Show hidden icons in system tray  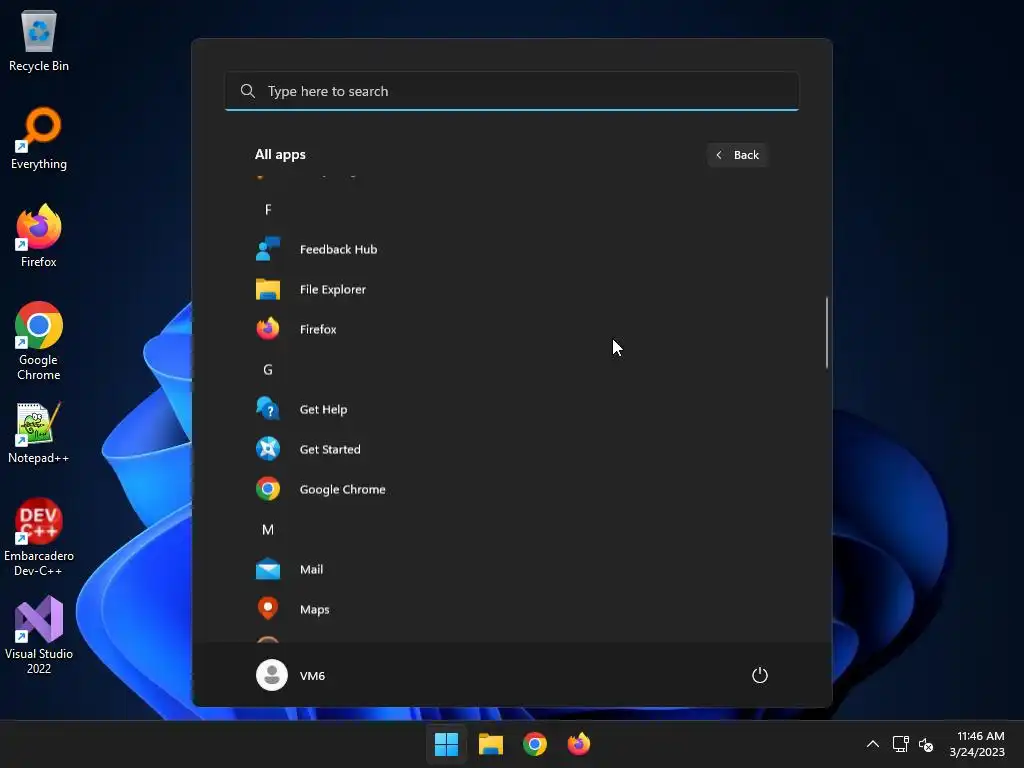872,744
